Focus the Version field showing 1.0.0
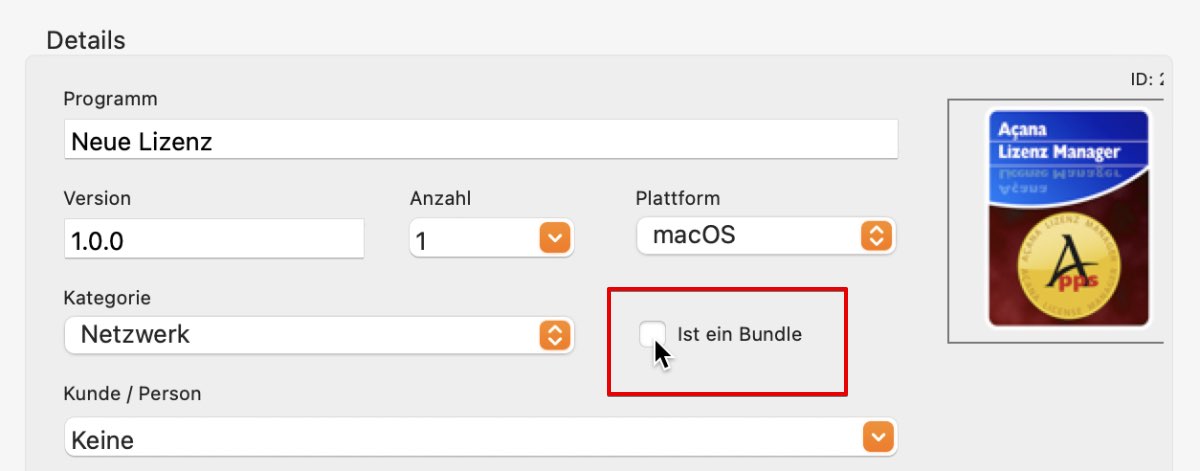This screenshot has height=471, width=1200. click(x=213, y=239)
